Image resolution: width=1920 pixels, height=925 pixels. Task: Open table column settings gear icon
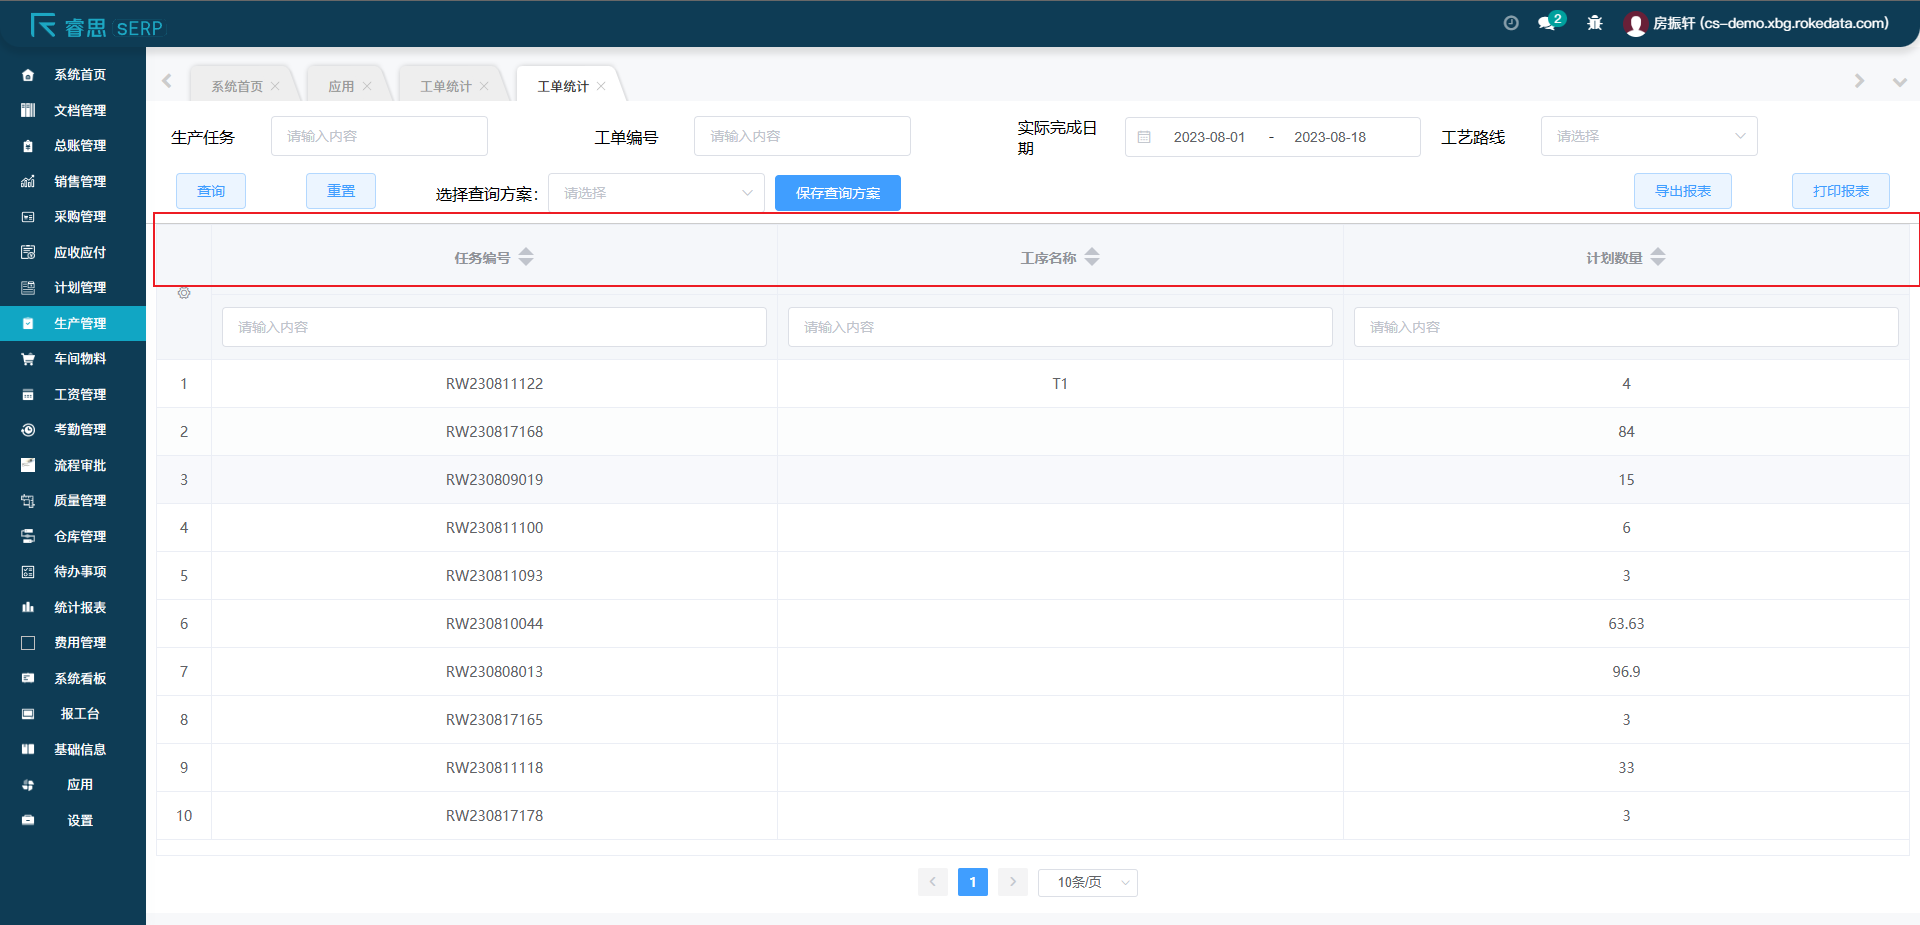coord(184,293)
